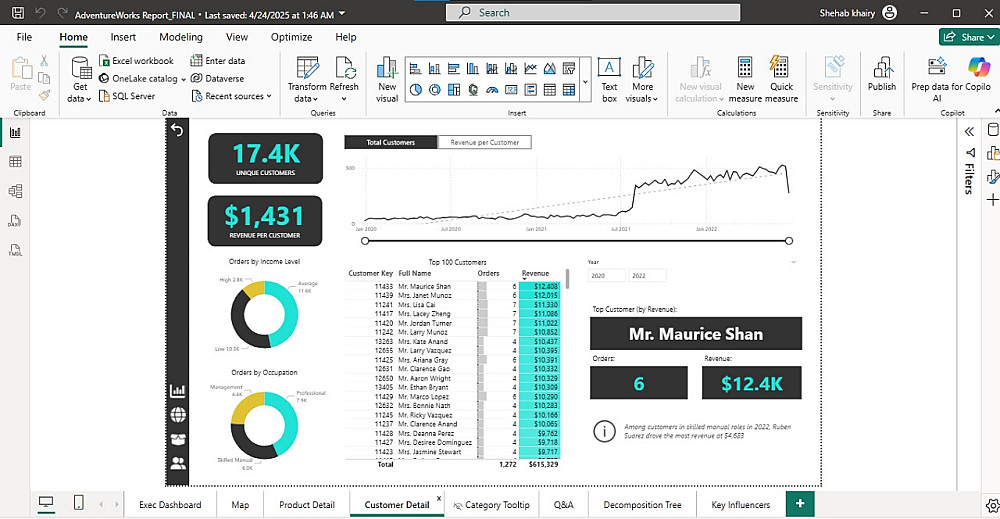
Task: Select year 2020 in Year slicer
Action: coord(607,275)
